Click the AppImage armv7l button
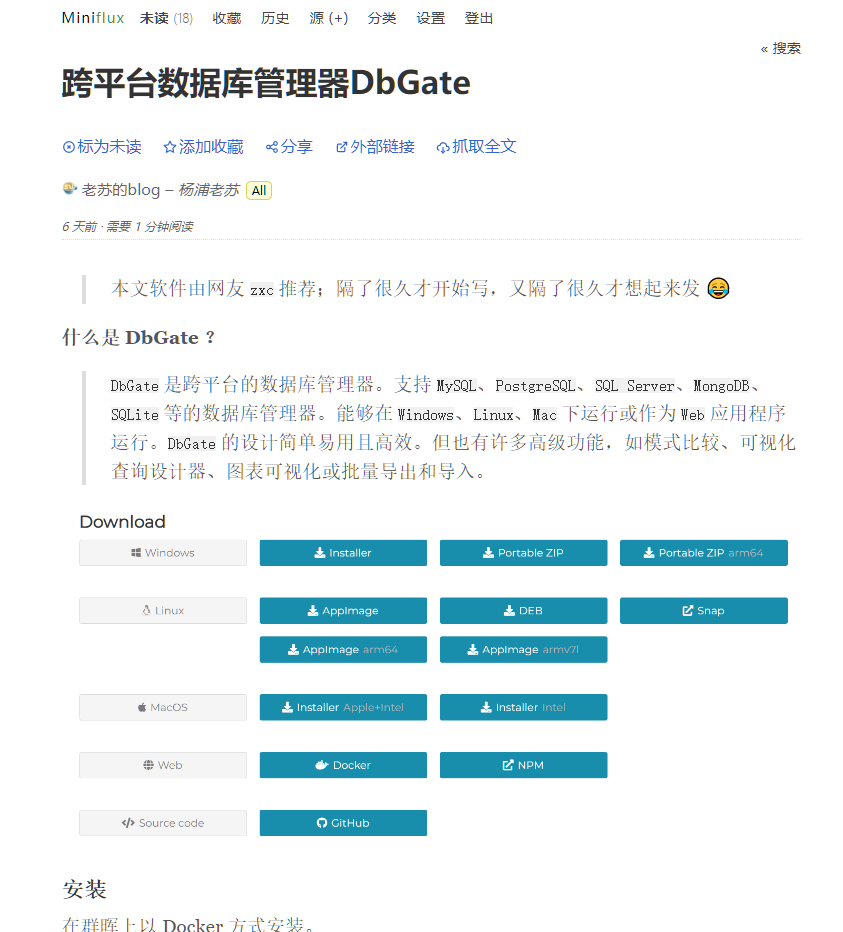Image resolution: width=843 pixels, height=932 pixels. pyautogui.click(x=523, y=649)
